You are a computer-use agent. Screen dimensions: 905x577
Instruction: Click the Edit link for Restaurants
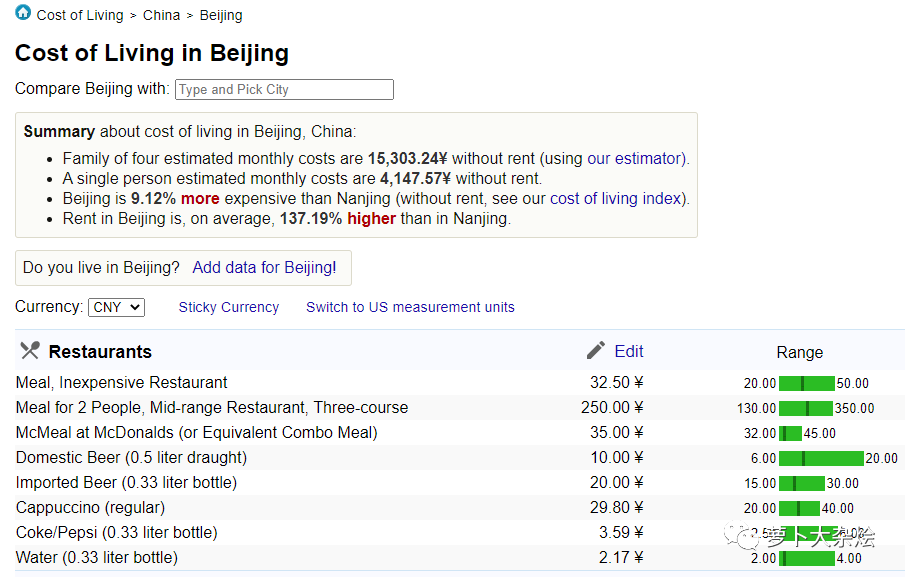coord(629,351)
